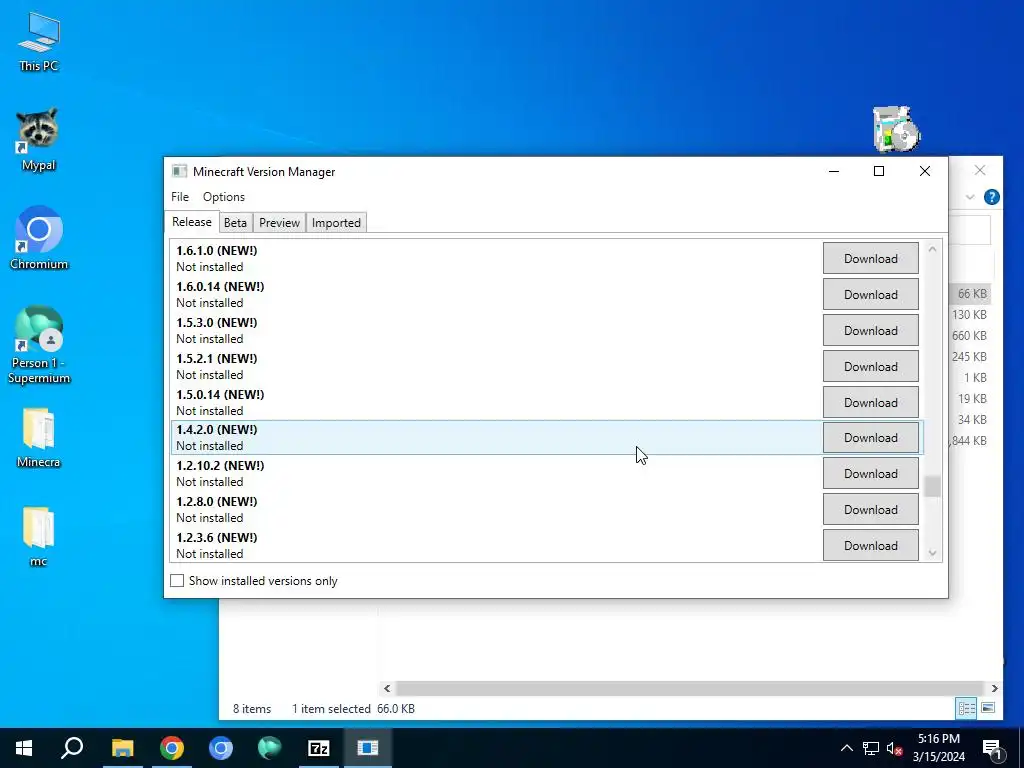Screen dimensions: 1024x768
Task: Open Person 1 - Supermium shortcut
Action: [x=39, y=345]
